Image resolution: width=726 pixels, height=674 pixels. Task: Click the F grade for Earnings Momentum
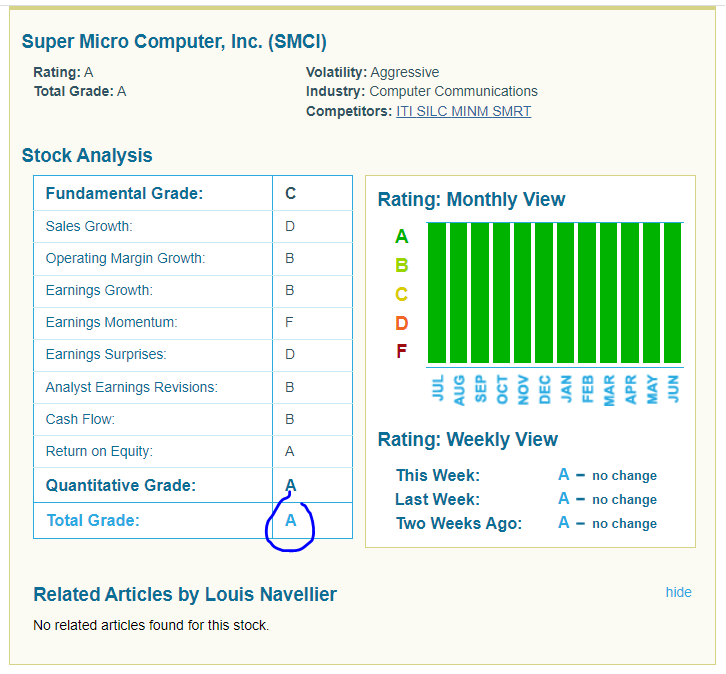click(289, 322)
